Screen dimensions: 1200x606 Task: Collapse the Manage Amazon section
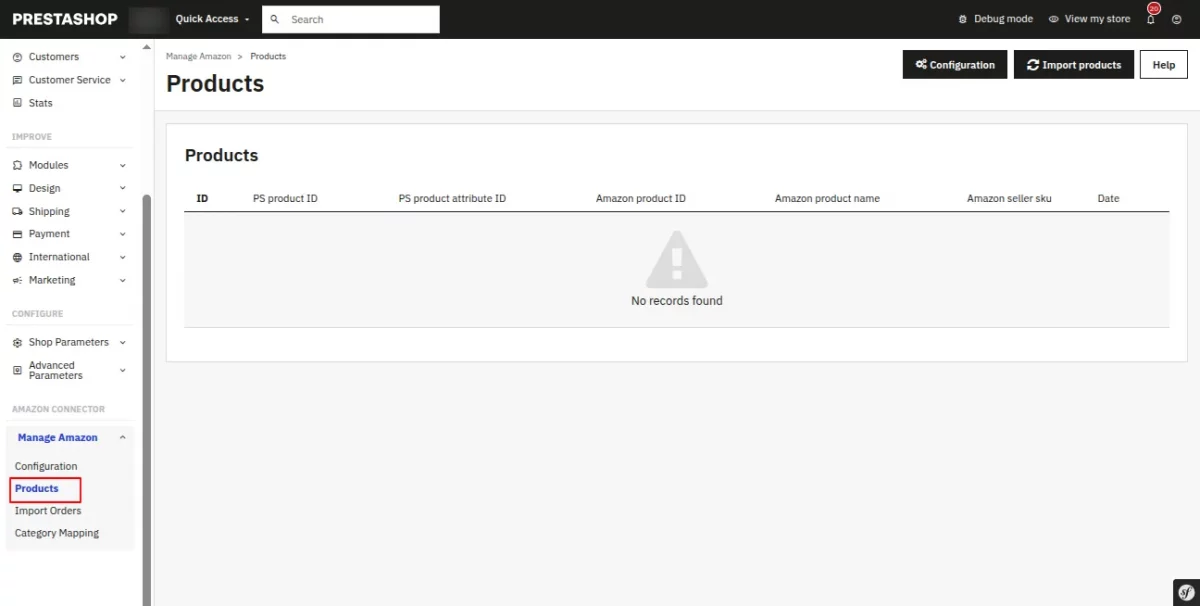pos(122,437)
